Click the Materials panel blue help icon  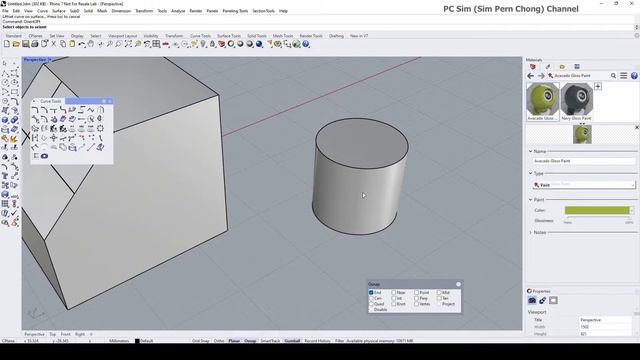[634, 76]
